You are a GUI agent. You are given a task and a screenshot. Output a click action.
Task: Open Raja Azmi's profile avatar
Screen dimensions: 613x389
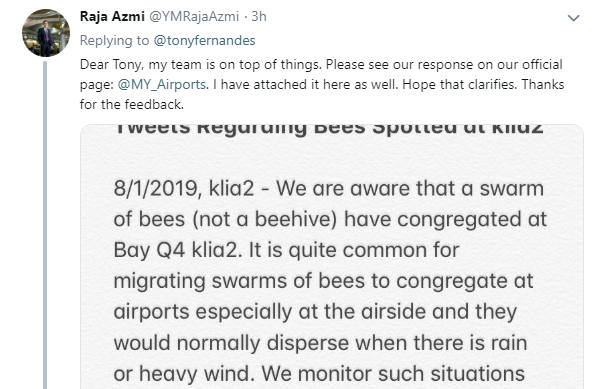pyautogui.click(x=46, y=33)
